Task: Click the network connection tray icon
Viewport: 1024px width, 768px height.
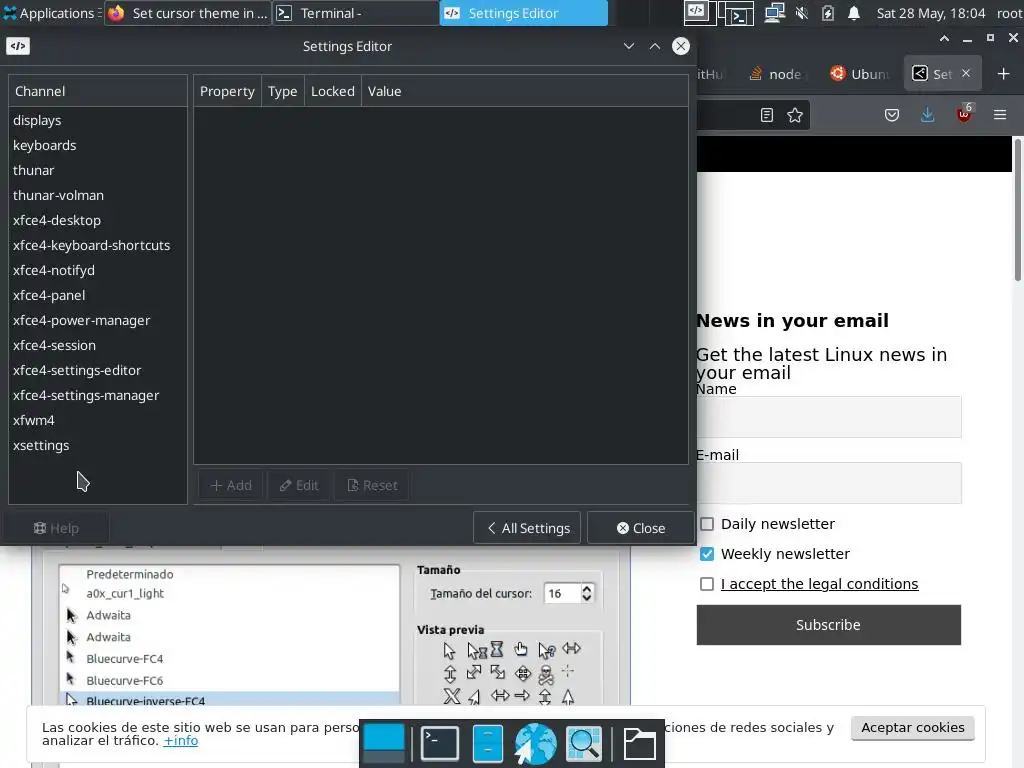Action: pos(775,13)
